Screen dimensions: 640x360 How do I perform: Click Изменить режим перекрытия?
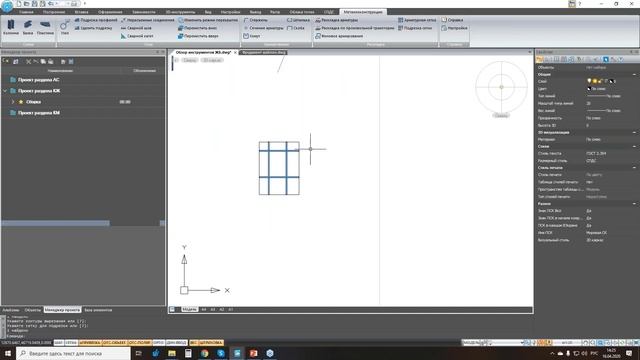[x=208, y=20]
